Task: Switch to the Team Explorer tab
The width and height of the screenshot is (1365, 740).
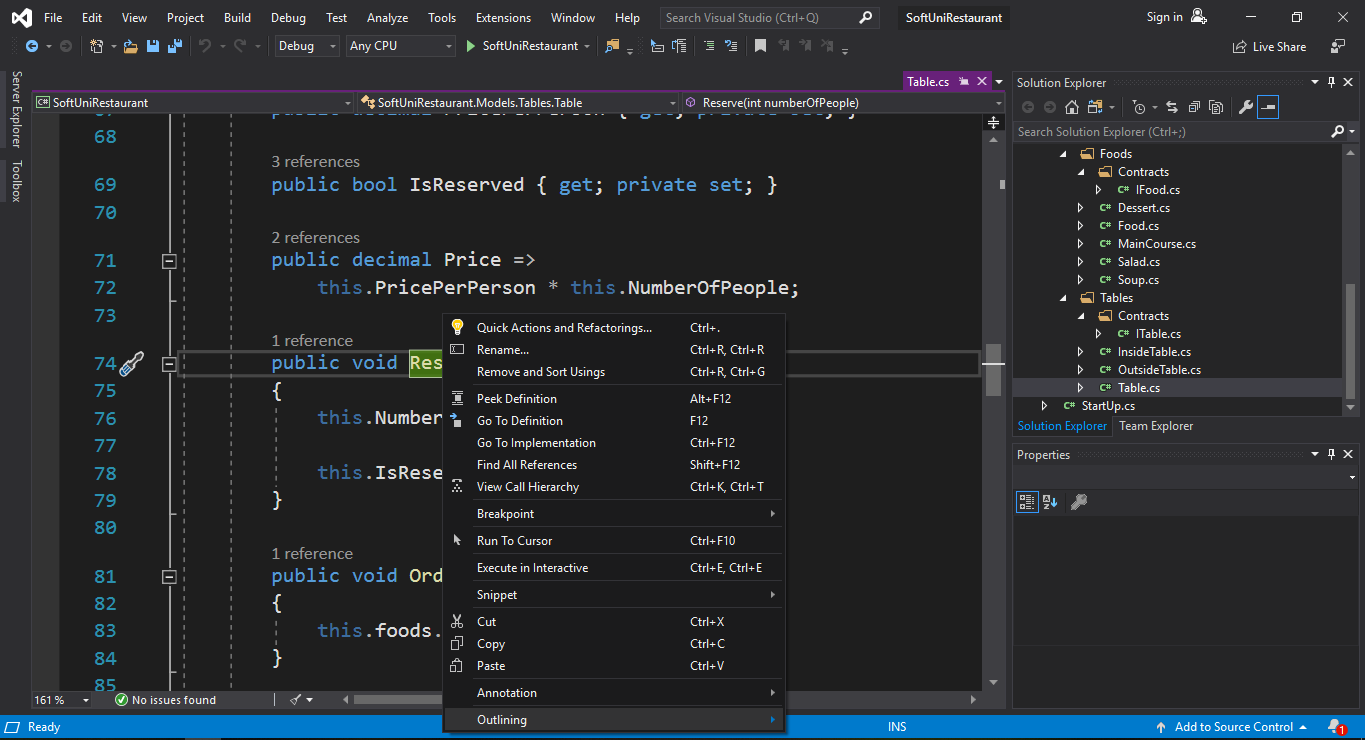Action: (1155, 426)
